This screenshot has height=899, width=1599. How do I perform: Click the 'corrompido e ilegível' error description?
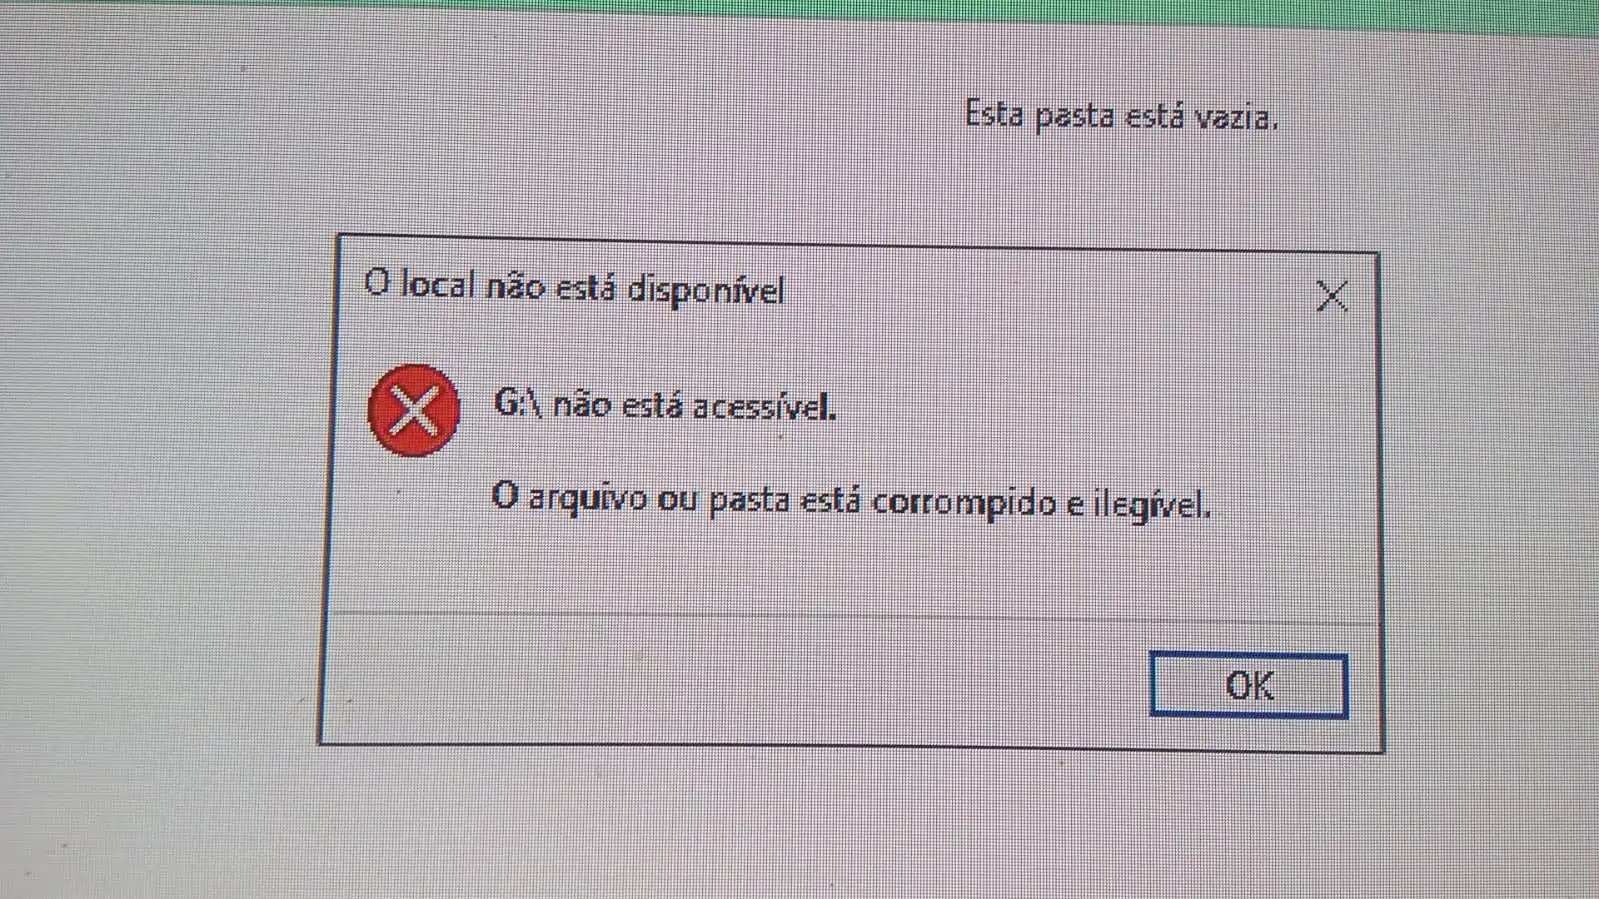(1040, 501)
